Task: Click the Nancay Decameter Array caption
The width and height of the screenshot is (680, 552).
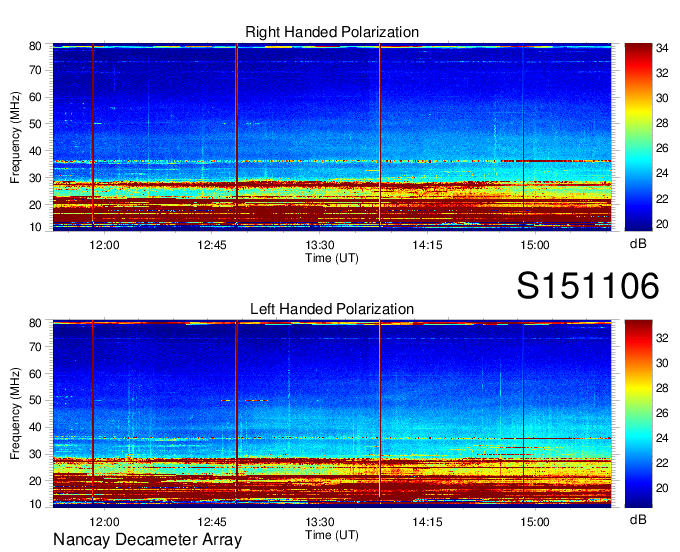Action: click(147, 540)
